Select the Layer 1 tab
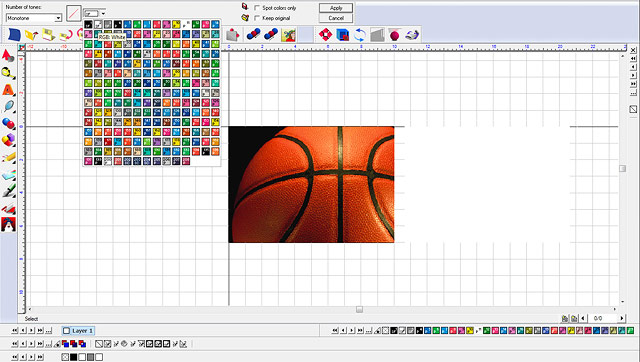This screenshot has height=362, width=640. click(x=78, y=331)
